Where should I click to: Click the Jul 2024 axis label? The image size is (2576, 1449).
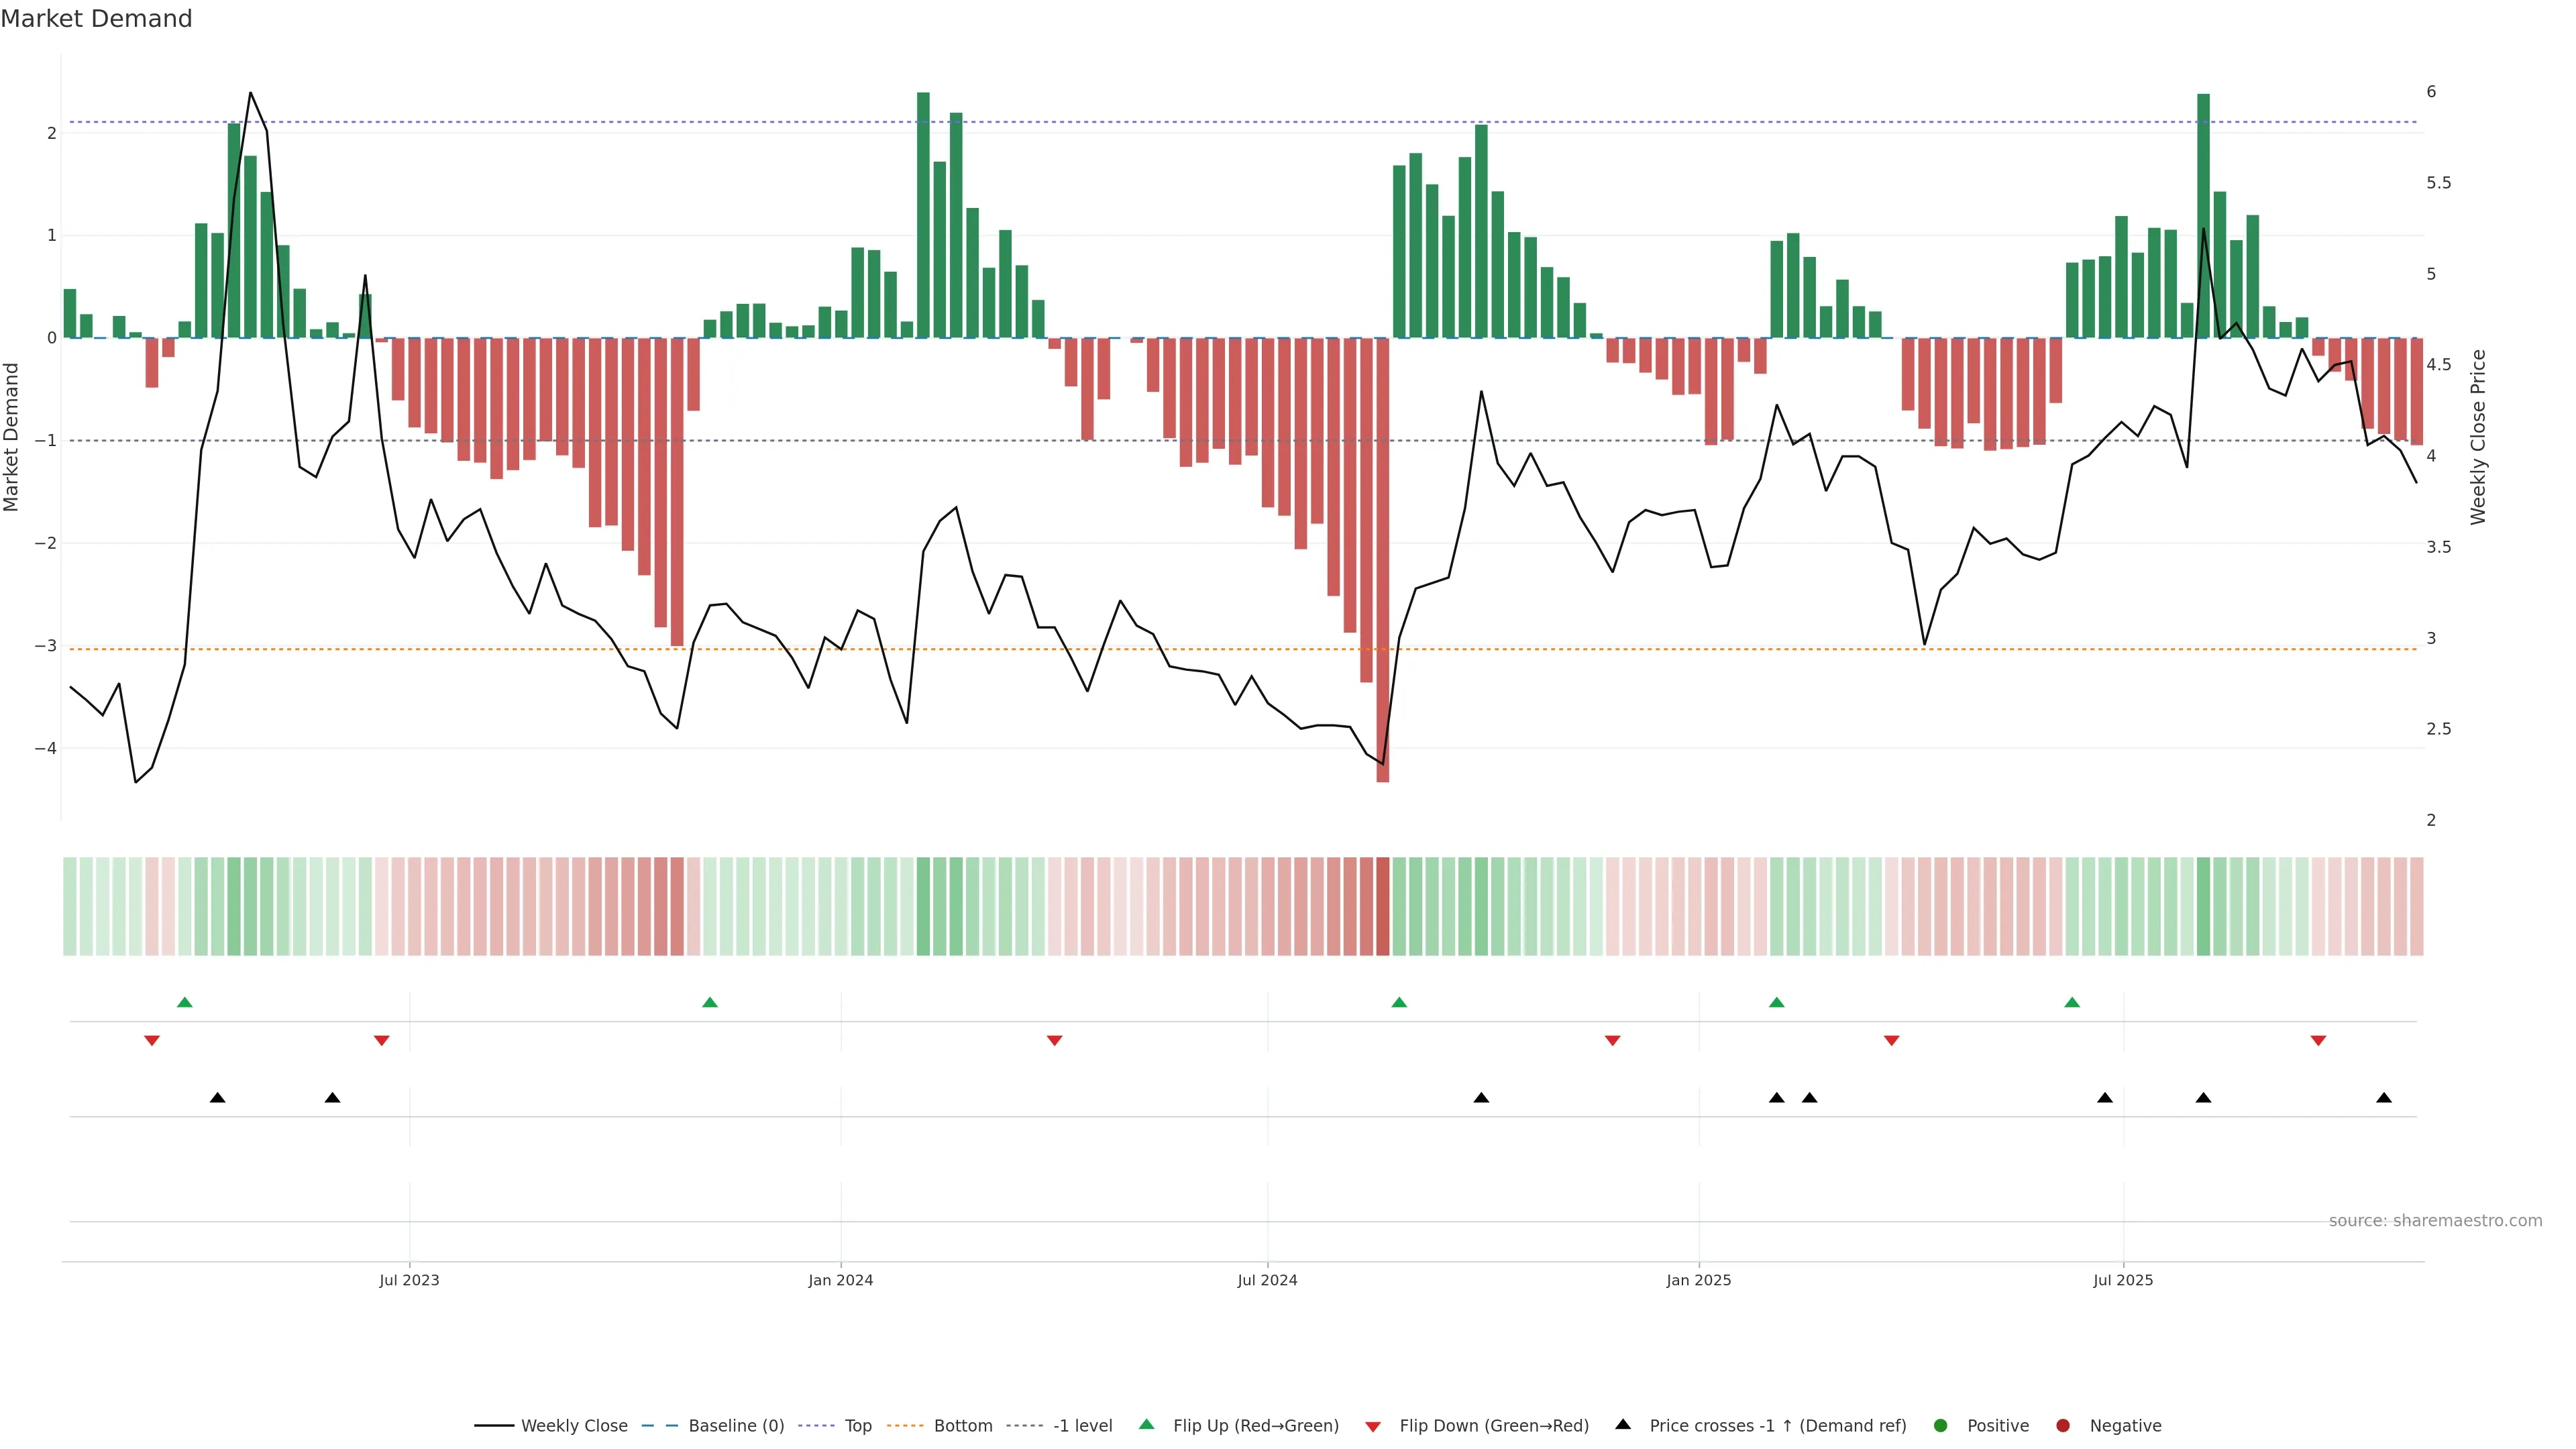click(x=1267, y=1280)
